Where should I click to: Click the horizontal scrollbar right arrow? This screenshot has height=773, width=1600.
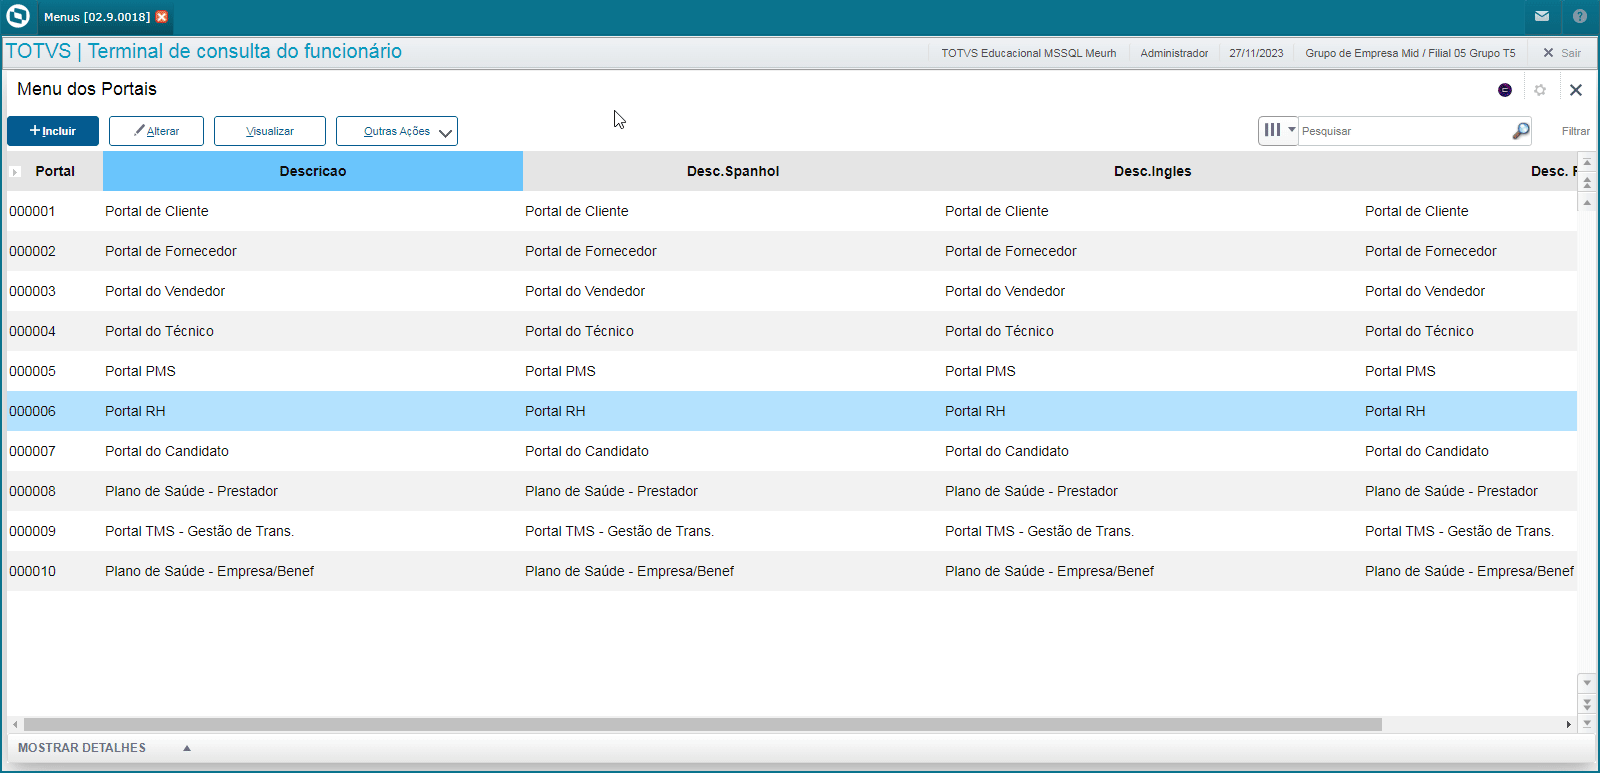tap(1568, 724)
